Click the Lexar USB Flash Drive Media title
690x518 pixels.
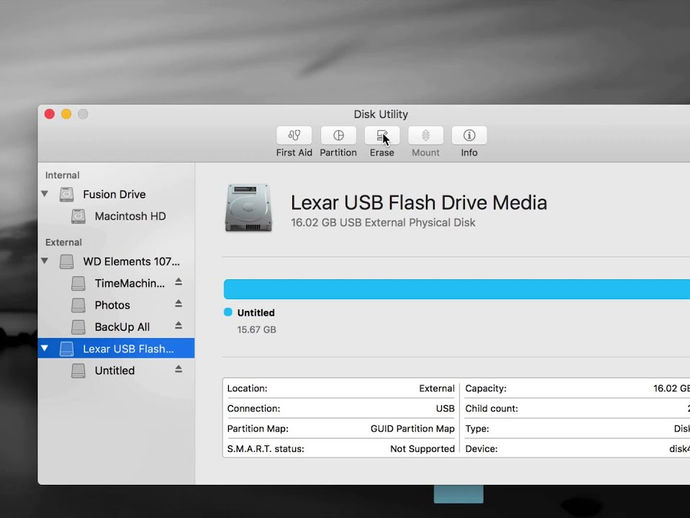tap(418, 203)
